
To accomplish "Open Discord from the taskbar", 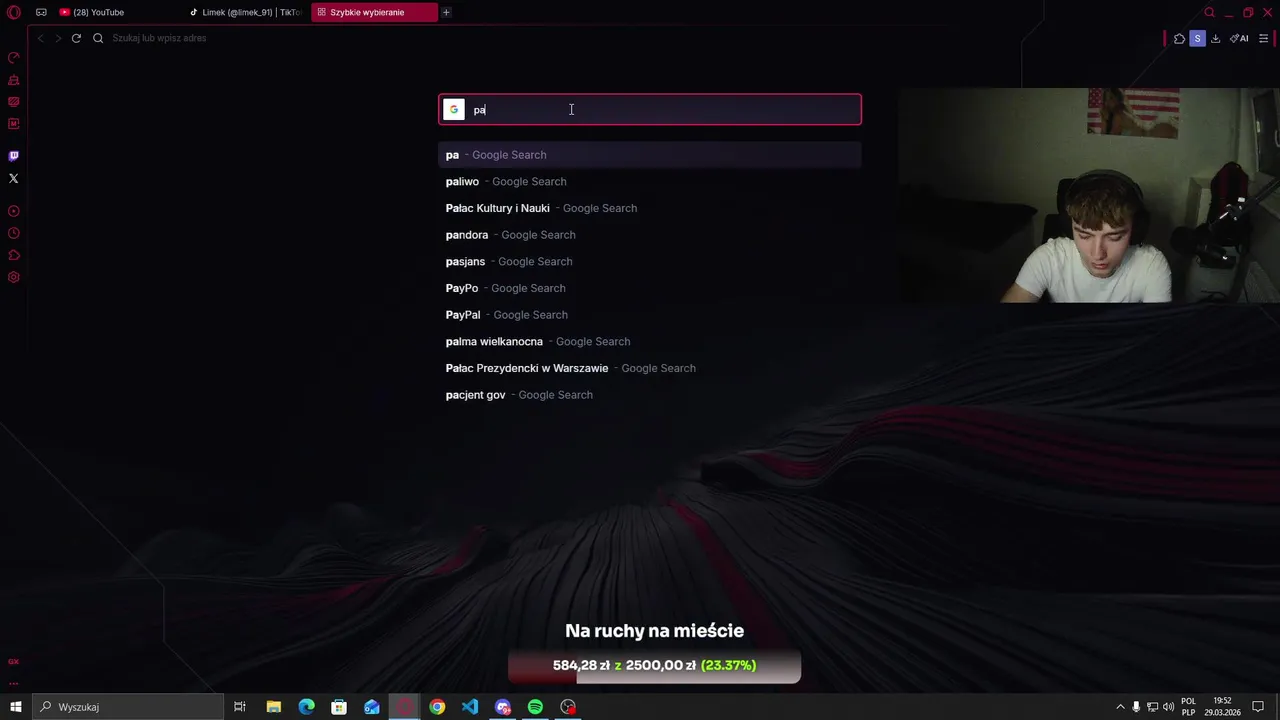I will pyautogui.click(x=503, y=707).
